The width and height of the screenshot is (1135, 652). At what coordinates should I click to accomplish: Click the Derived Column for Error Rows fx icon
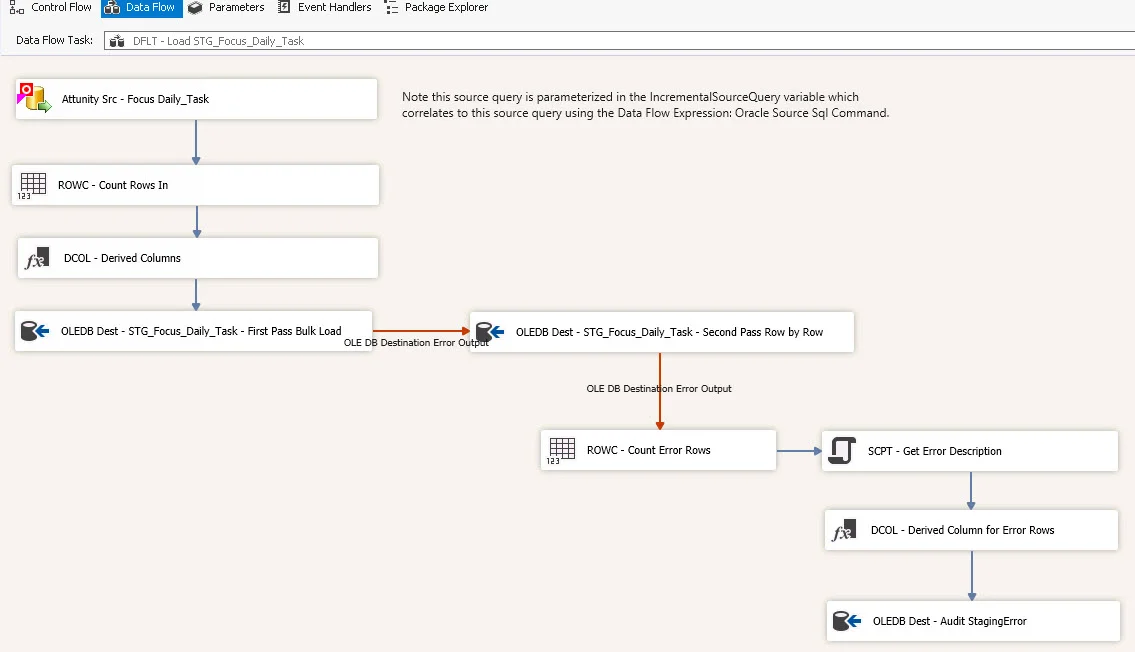[843, 530]
